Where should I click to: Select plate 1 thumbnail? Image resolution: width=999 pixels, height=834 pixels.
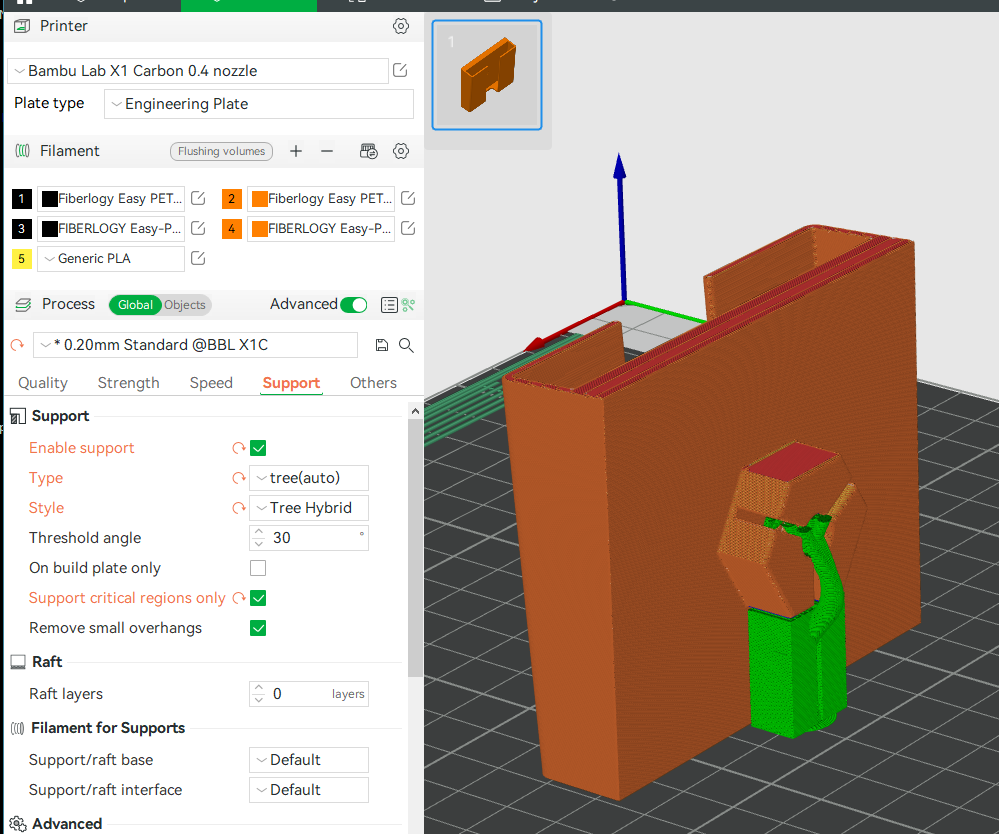point(487,75)
